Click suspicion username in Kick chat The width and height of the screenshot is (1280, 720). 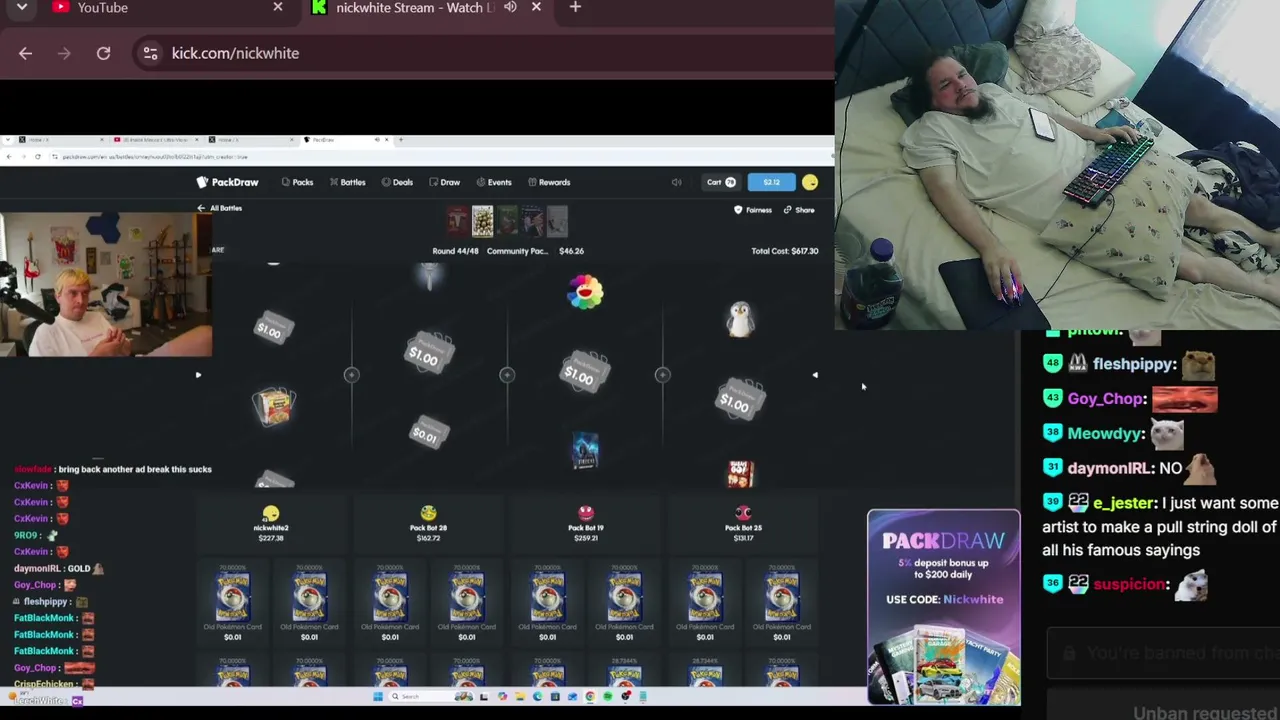click(1129, 584)
